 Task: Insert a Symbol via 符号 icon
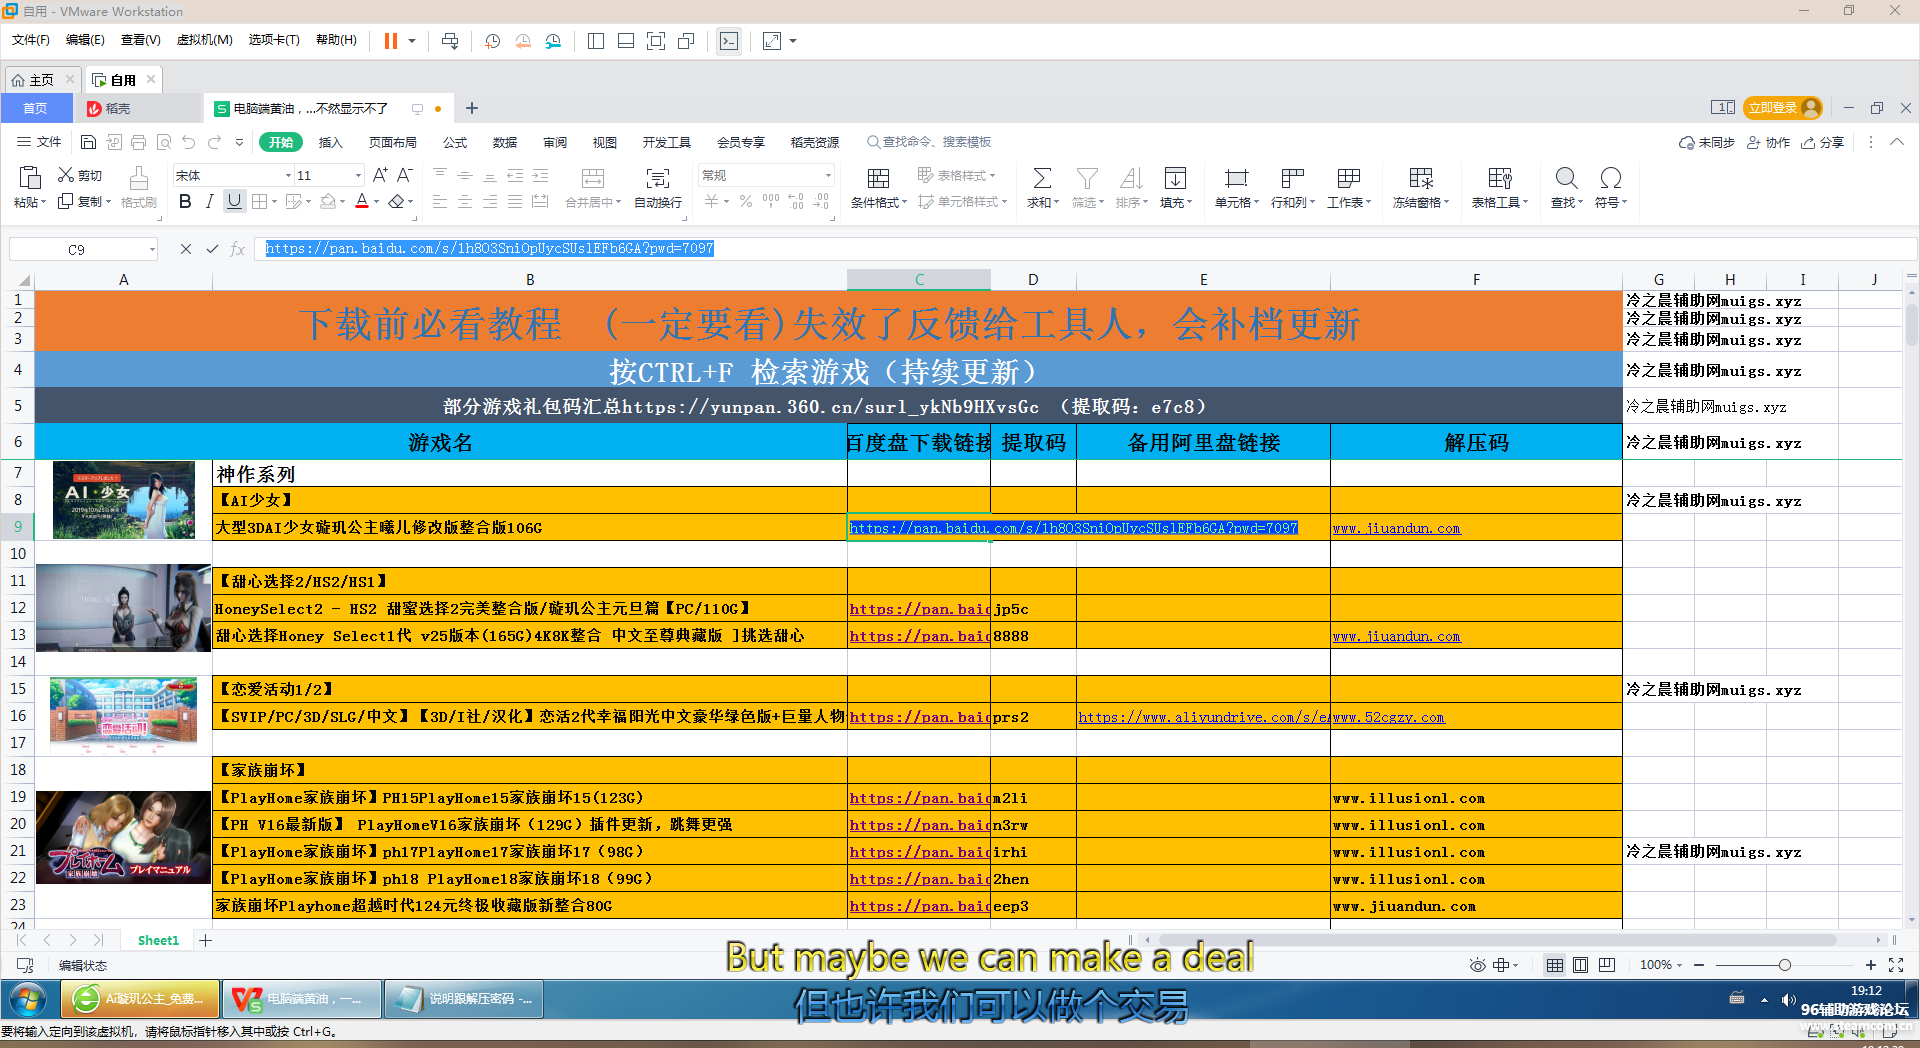(x=1610, y=188)
